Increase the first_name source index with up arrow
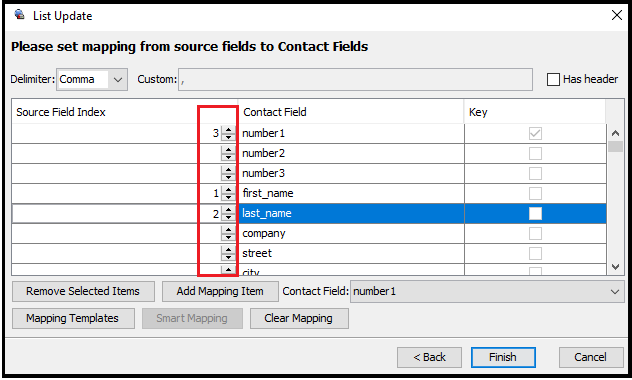This screenshot has width=632, height=380. (x=229, y=190)
